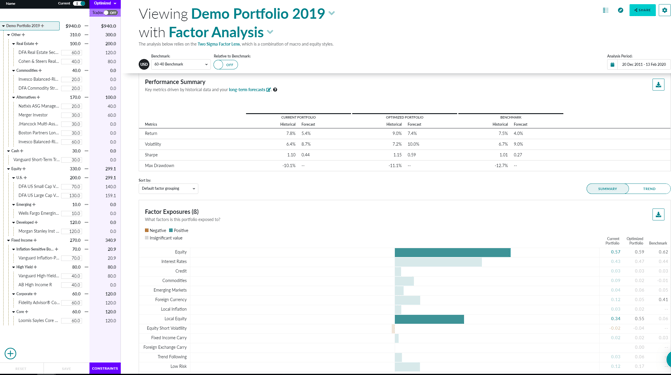671x375 pixels.
Task: Open the 60-40 Benchmark dropdown
Action: 180,64
